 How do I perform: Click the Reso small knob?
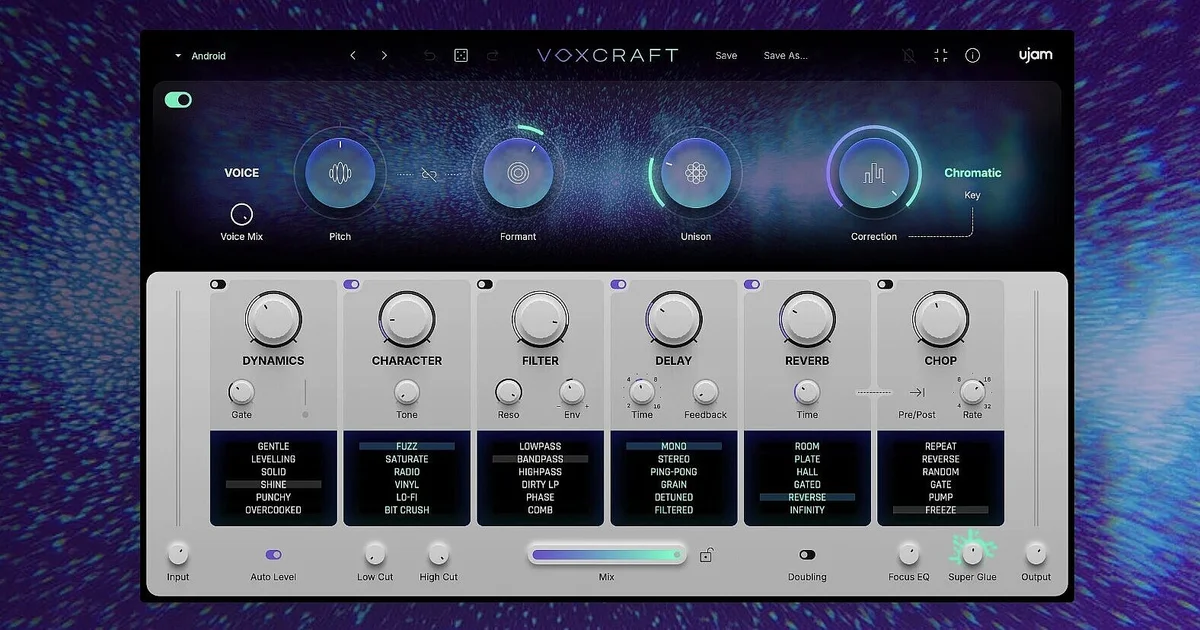pos(508,392)
